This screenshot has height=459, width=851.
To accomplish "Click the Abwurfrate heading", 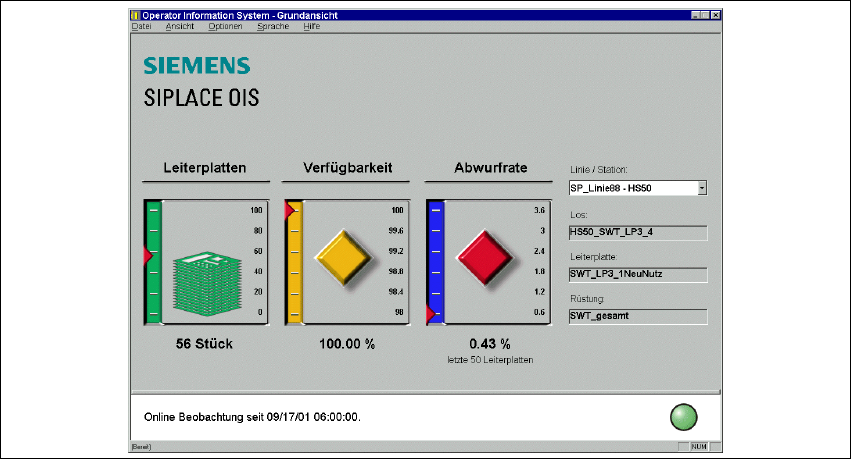I will coord(491,168).
